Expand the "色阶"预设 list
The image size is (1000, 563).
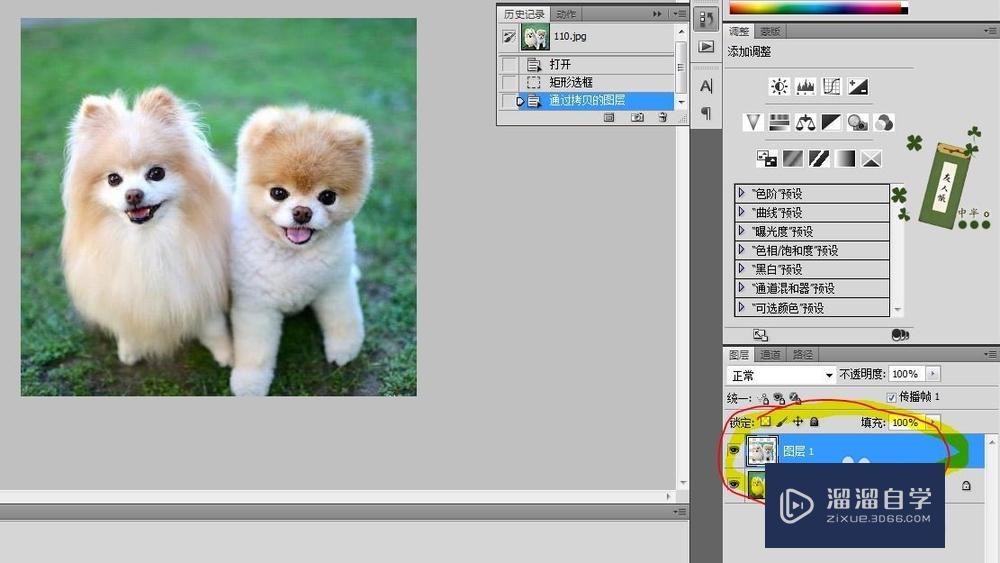pyautogui.click(x=741, y=193)
